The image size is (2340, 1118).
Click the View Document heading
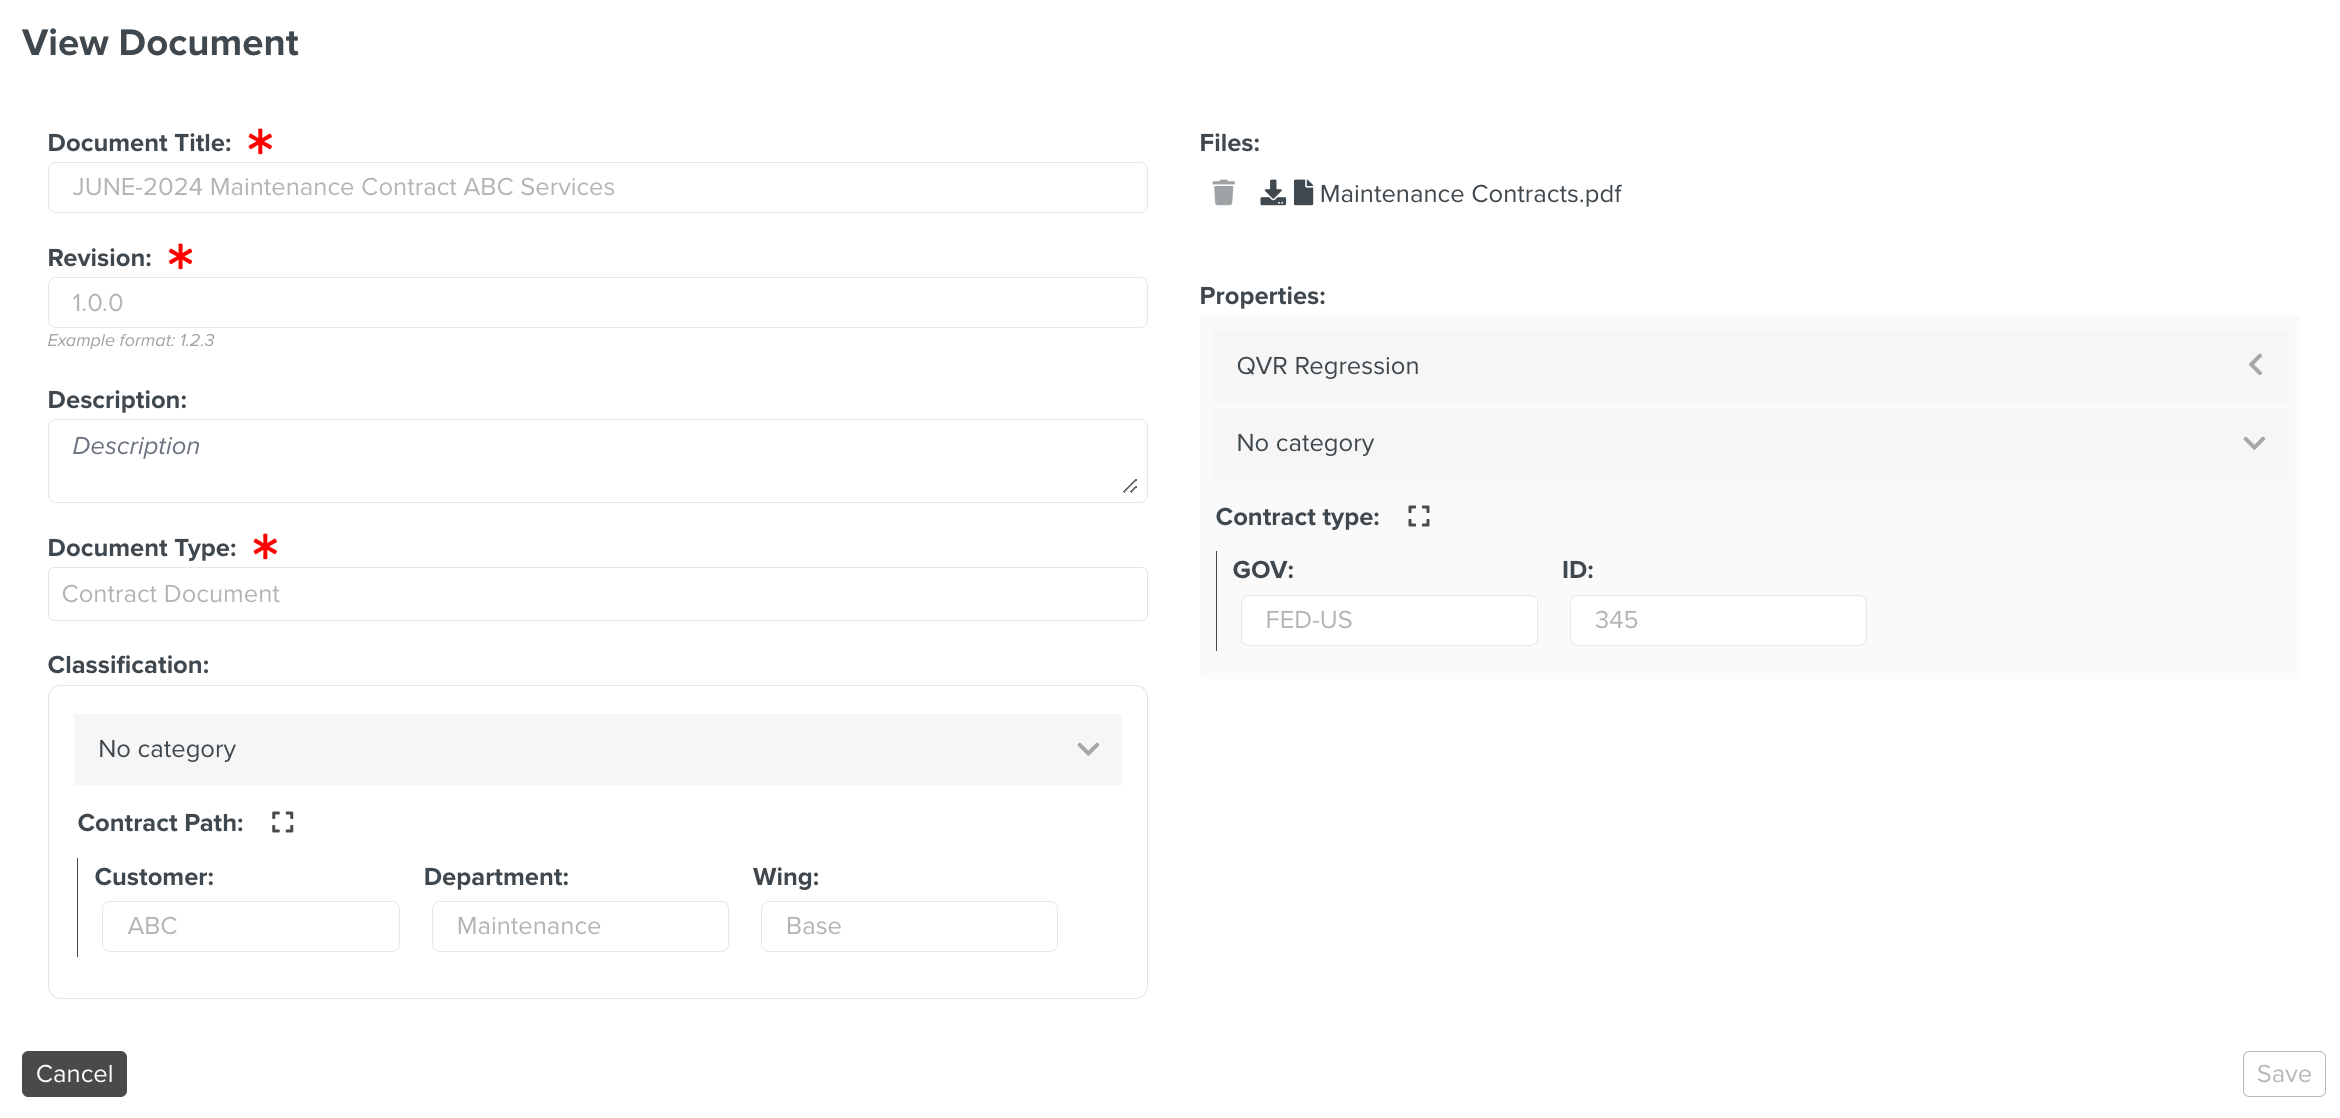(x=160, y=43)
